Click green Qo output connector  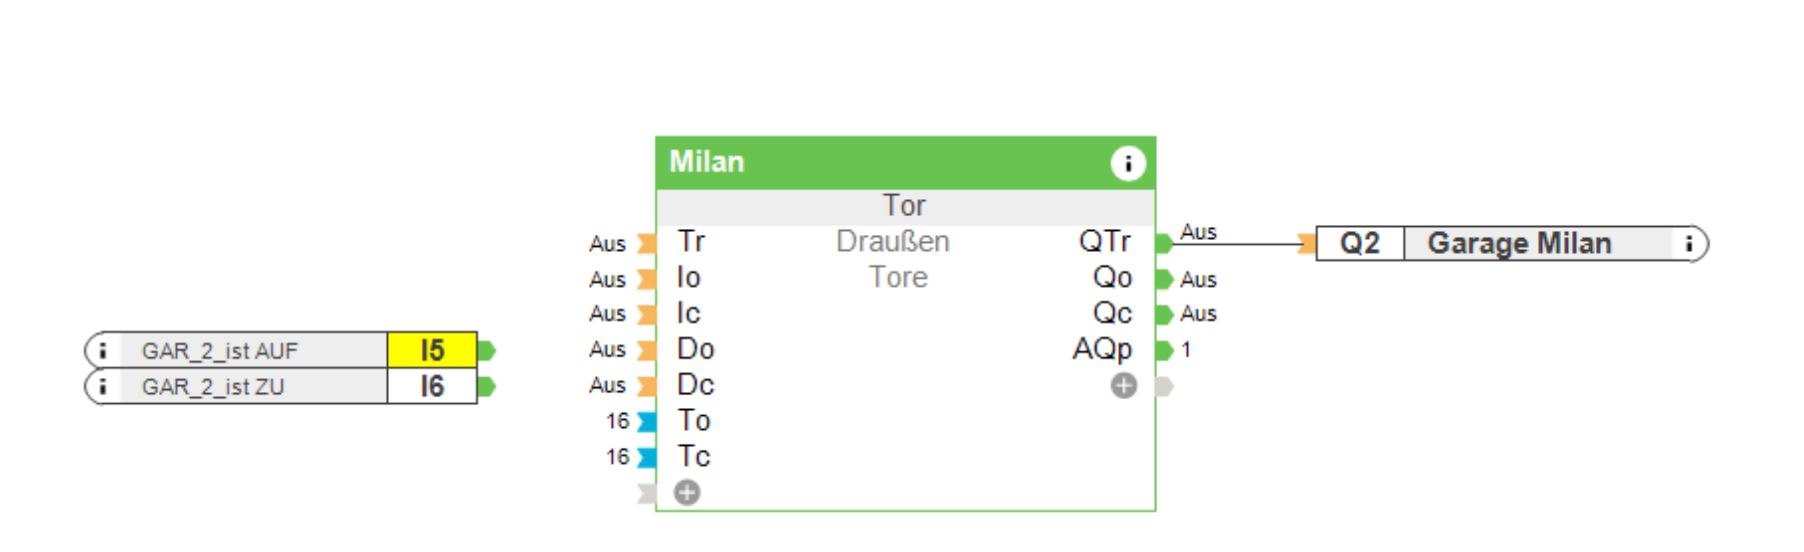[x=1163, y=279]
